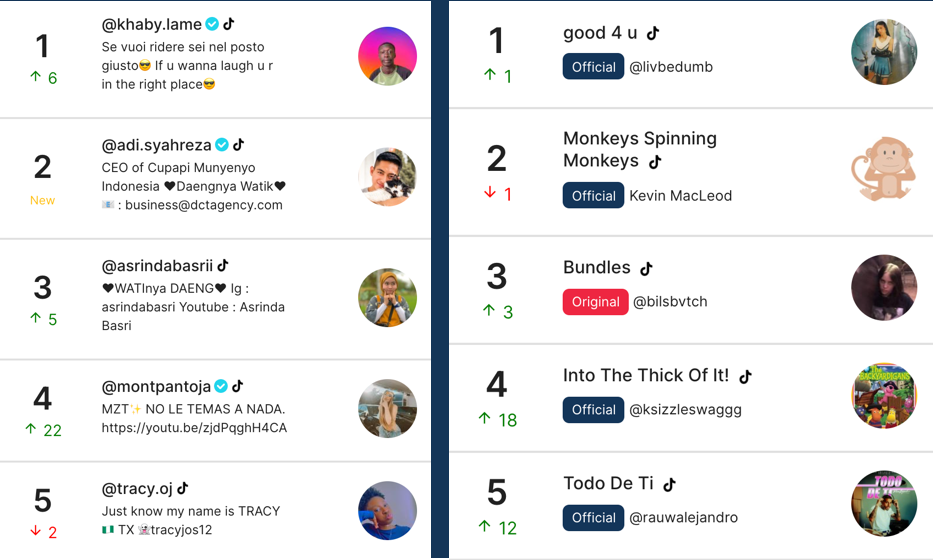This screenshot has width=933, height=560.
Task: Click monkey cover art thumbnail
Action: [884, 168]
